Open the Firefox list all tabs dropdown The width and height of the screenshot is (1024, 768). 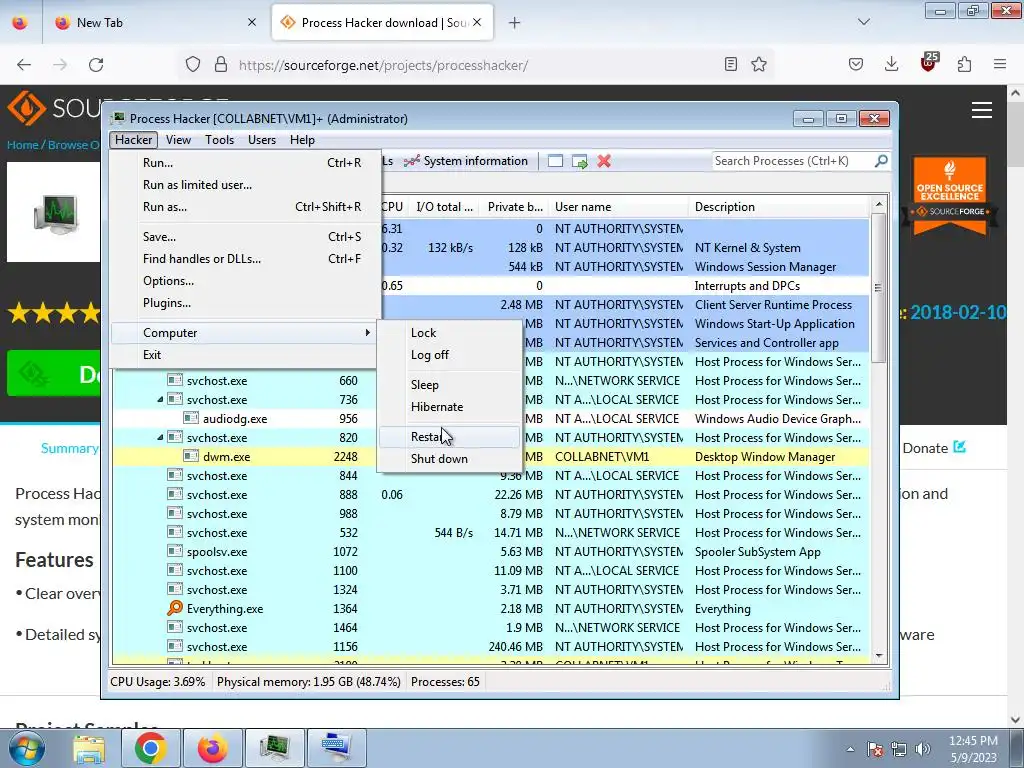click(864, 22)
